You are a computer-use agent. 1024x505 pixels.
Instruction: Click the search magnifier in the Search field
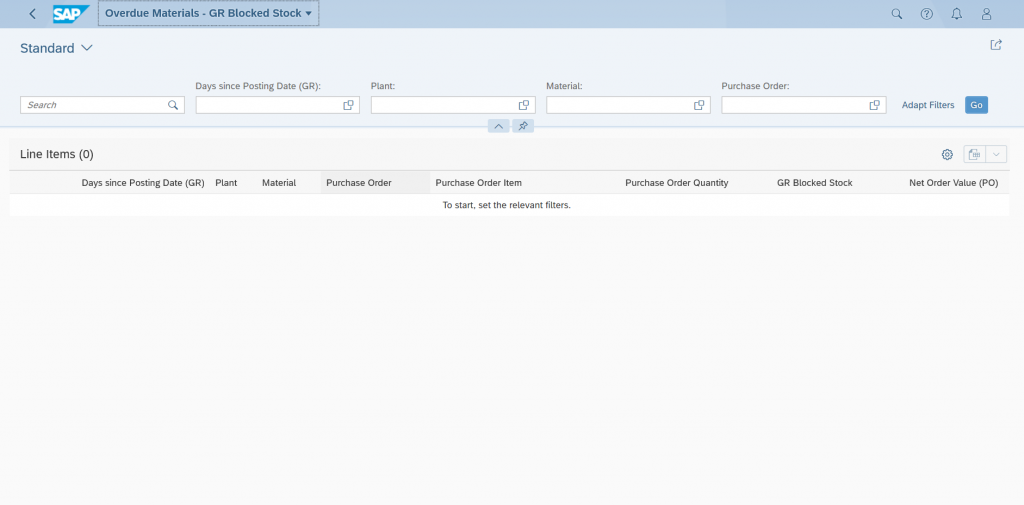click(173, 105)
